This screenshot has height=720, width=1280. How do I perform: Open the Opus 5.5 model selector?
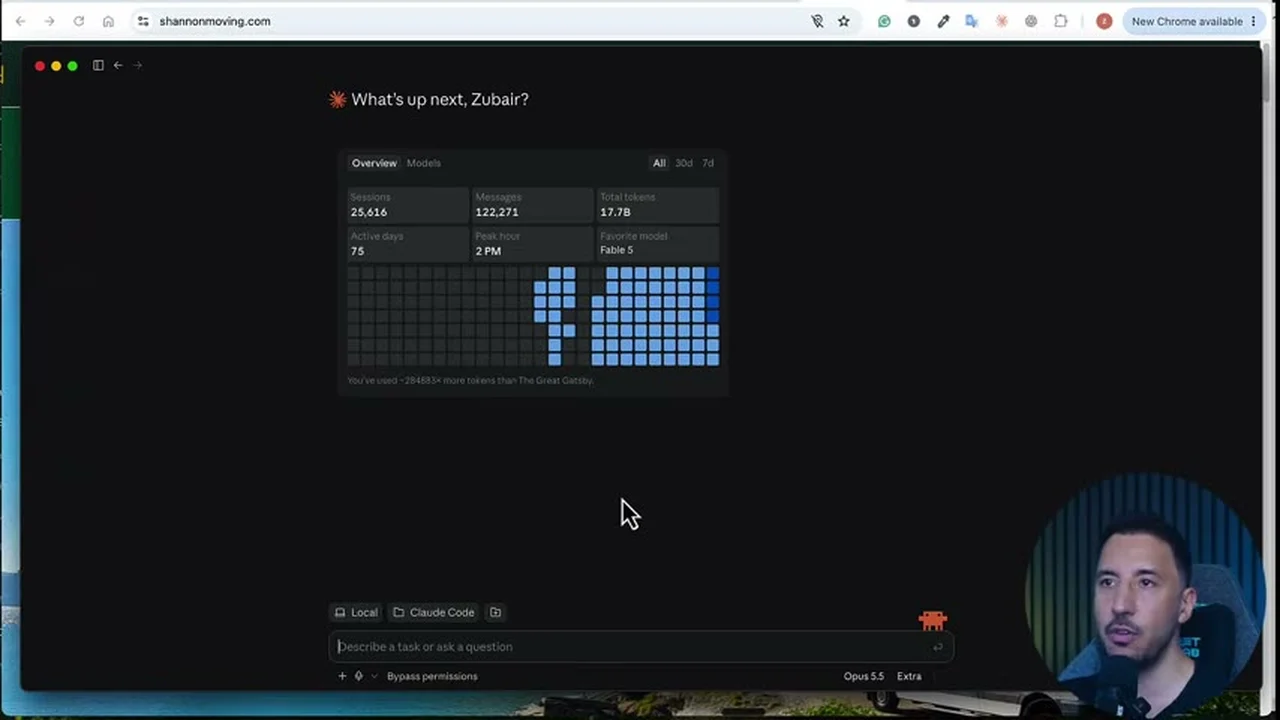pos(864,676)
